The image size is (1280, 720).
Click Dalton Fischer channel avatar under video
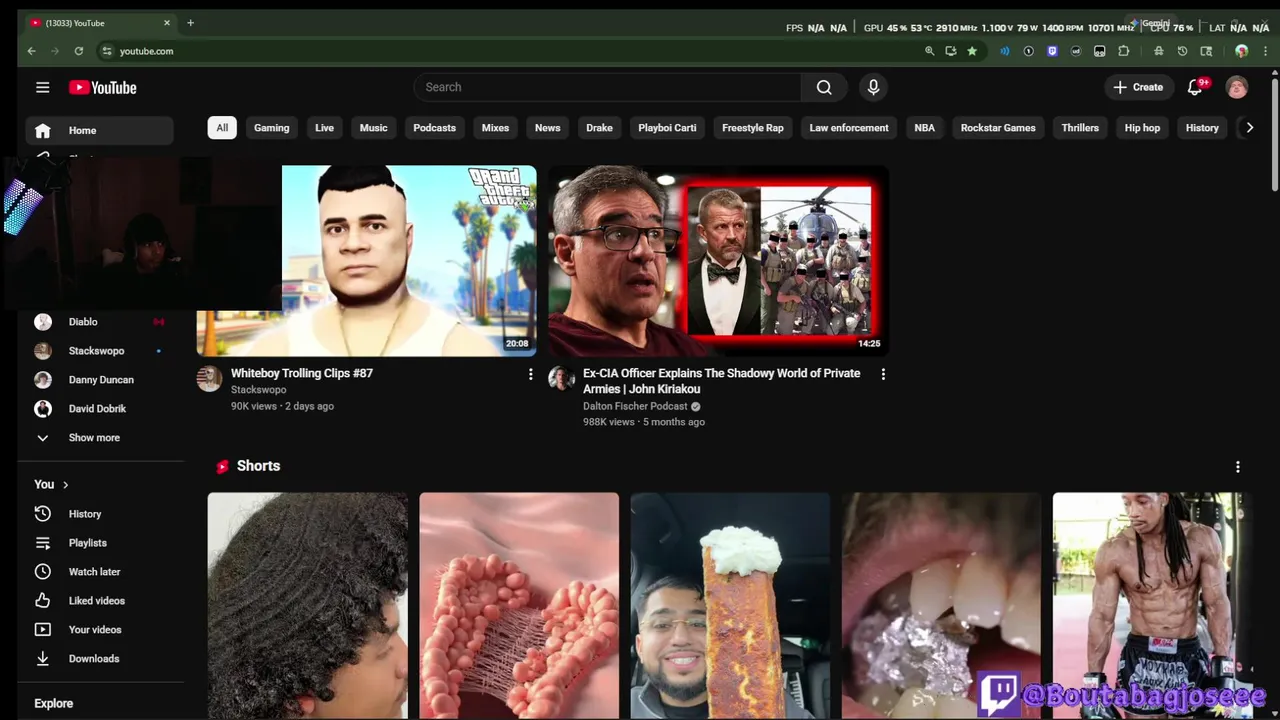560,378
